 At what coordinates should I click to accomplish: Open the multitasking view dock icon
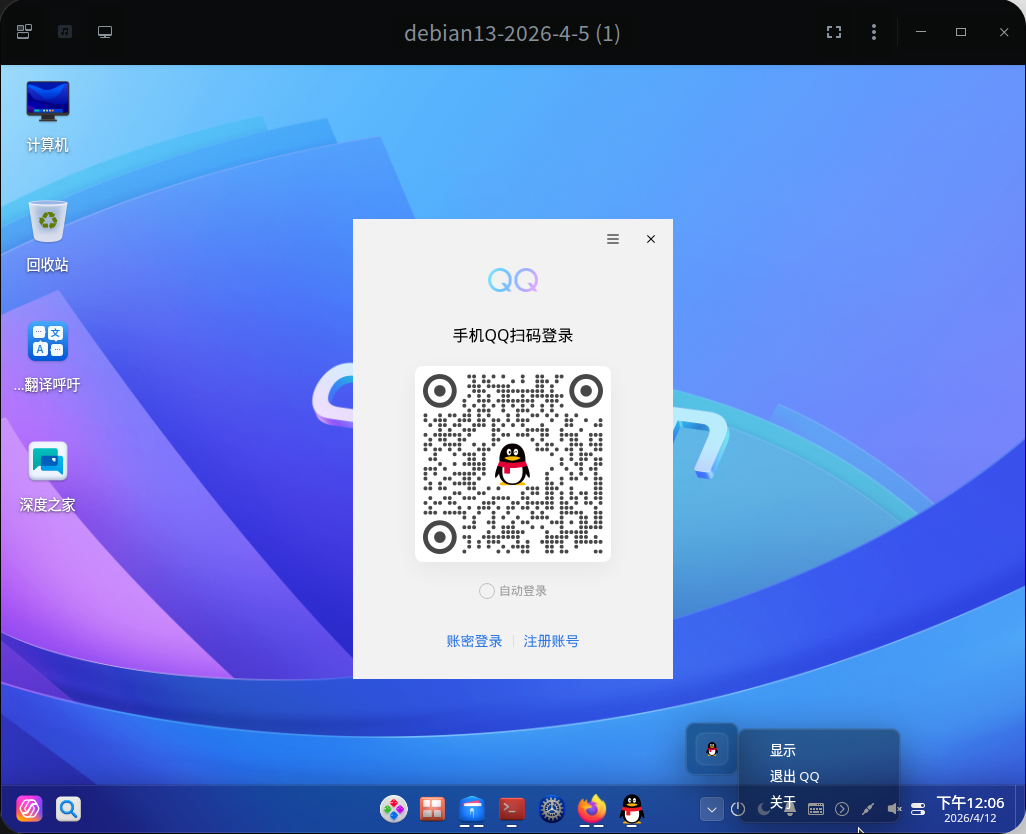(432, 809)
